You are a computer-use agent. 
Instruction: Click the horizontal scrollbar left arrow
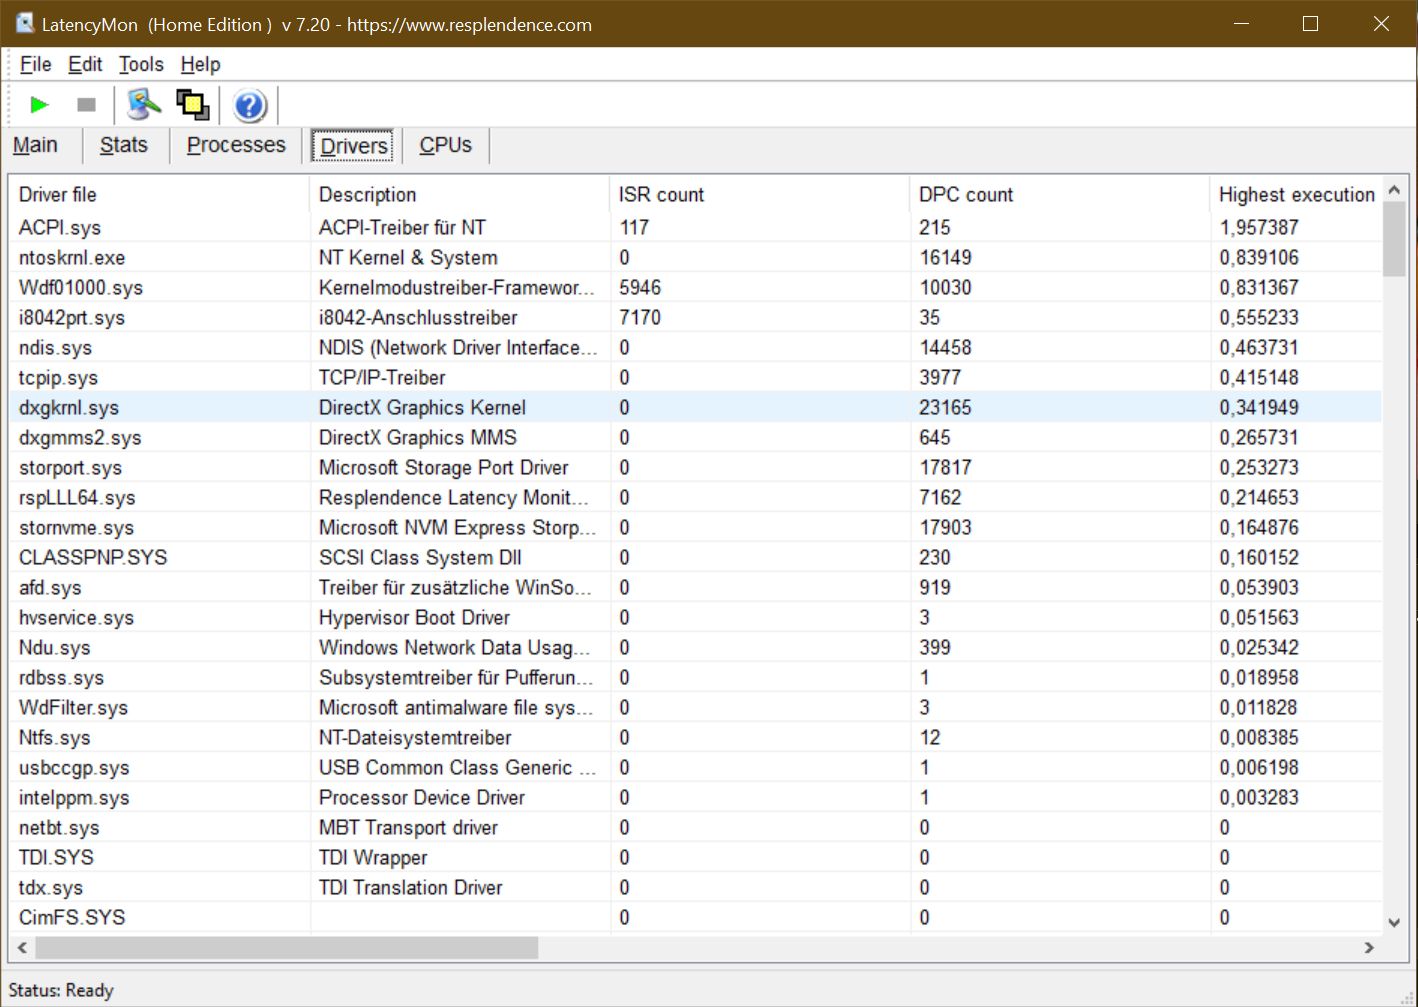point(22,947)
